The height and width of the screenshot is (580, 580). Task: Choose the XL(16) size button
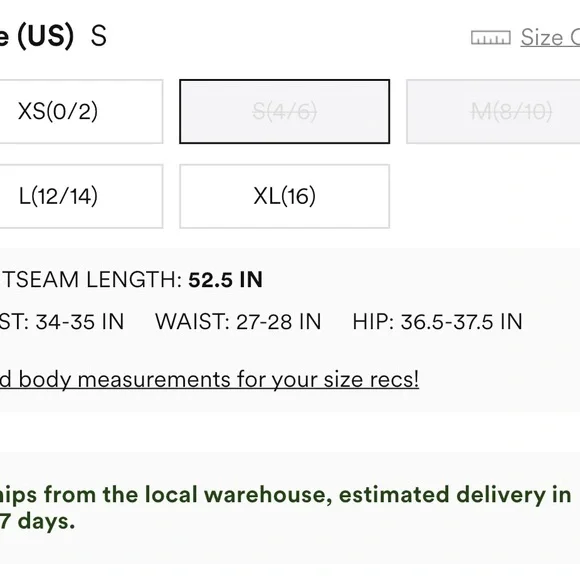(x=284, y=196)
